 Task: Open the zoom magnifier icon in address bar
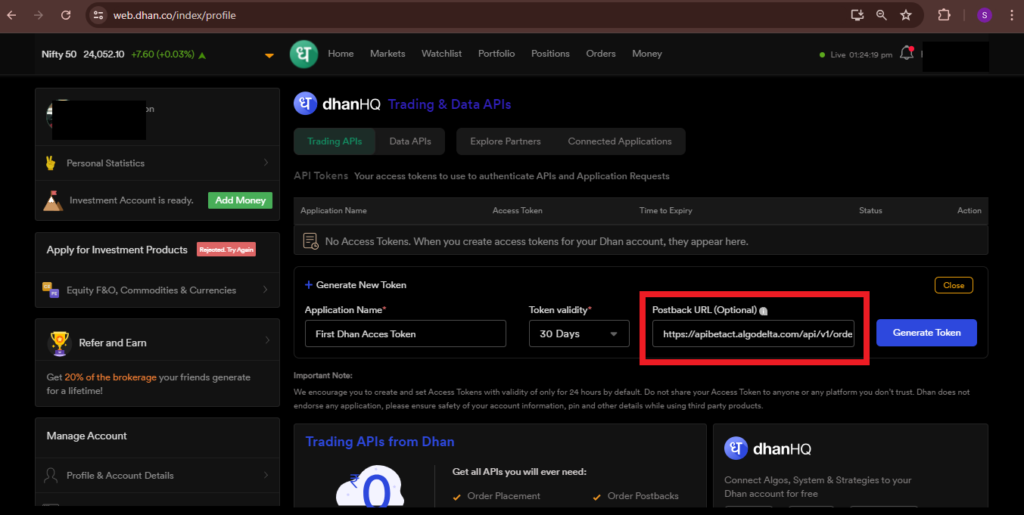pyautogui.click(x=882, y=15)
